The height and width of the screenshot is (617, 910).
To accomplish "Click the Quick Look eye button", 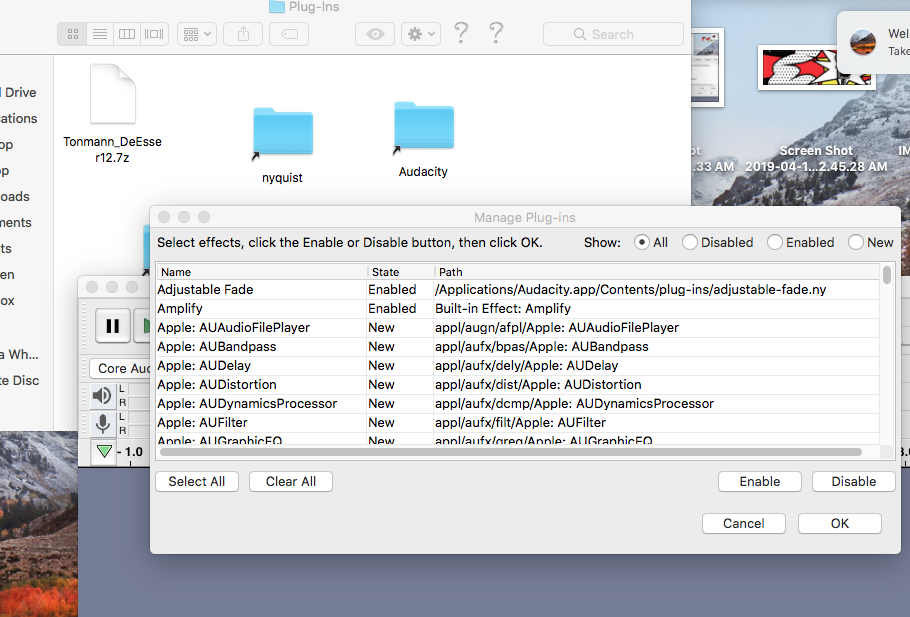I will (x=375, y=34).
